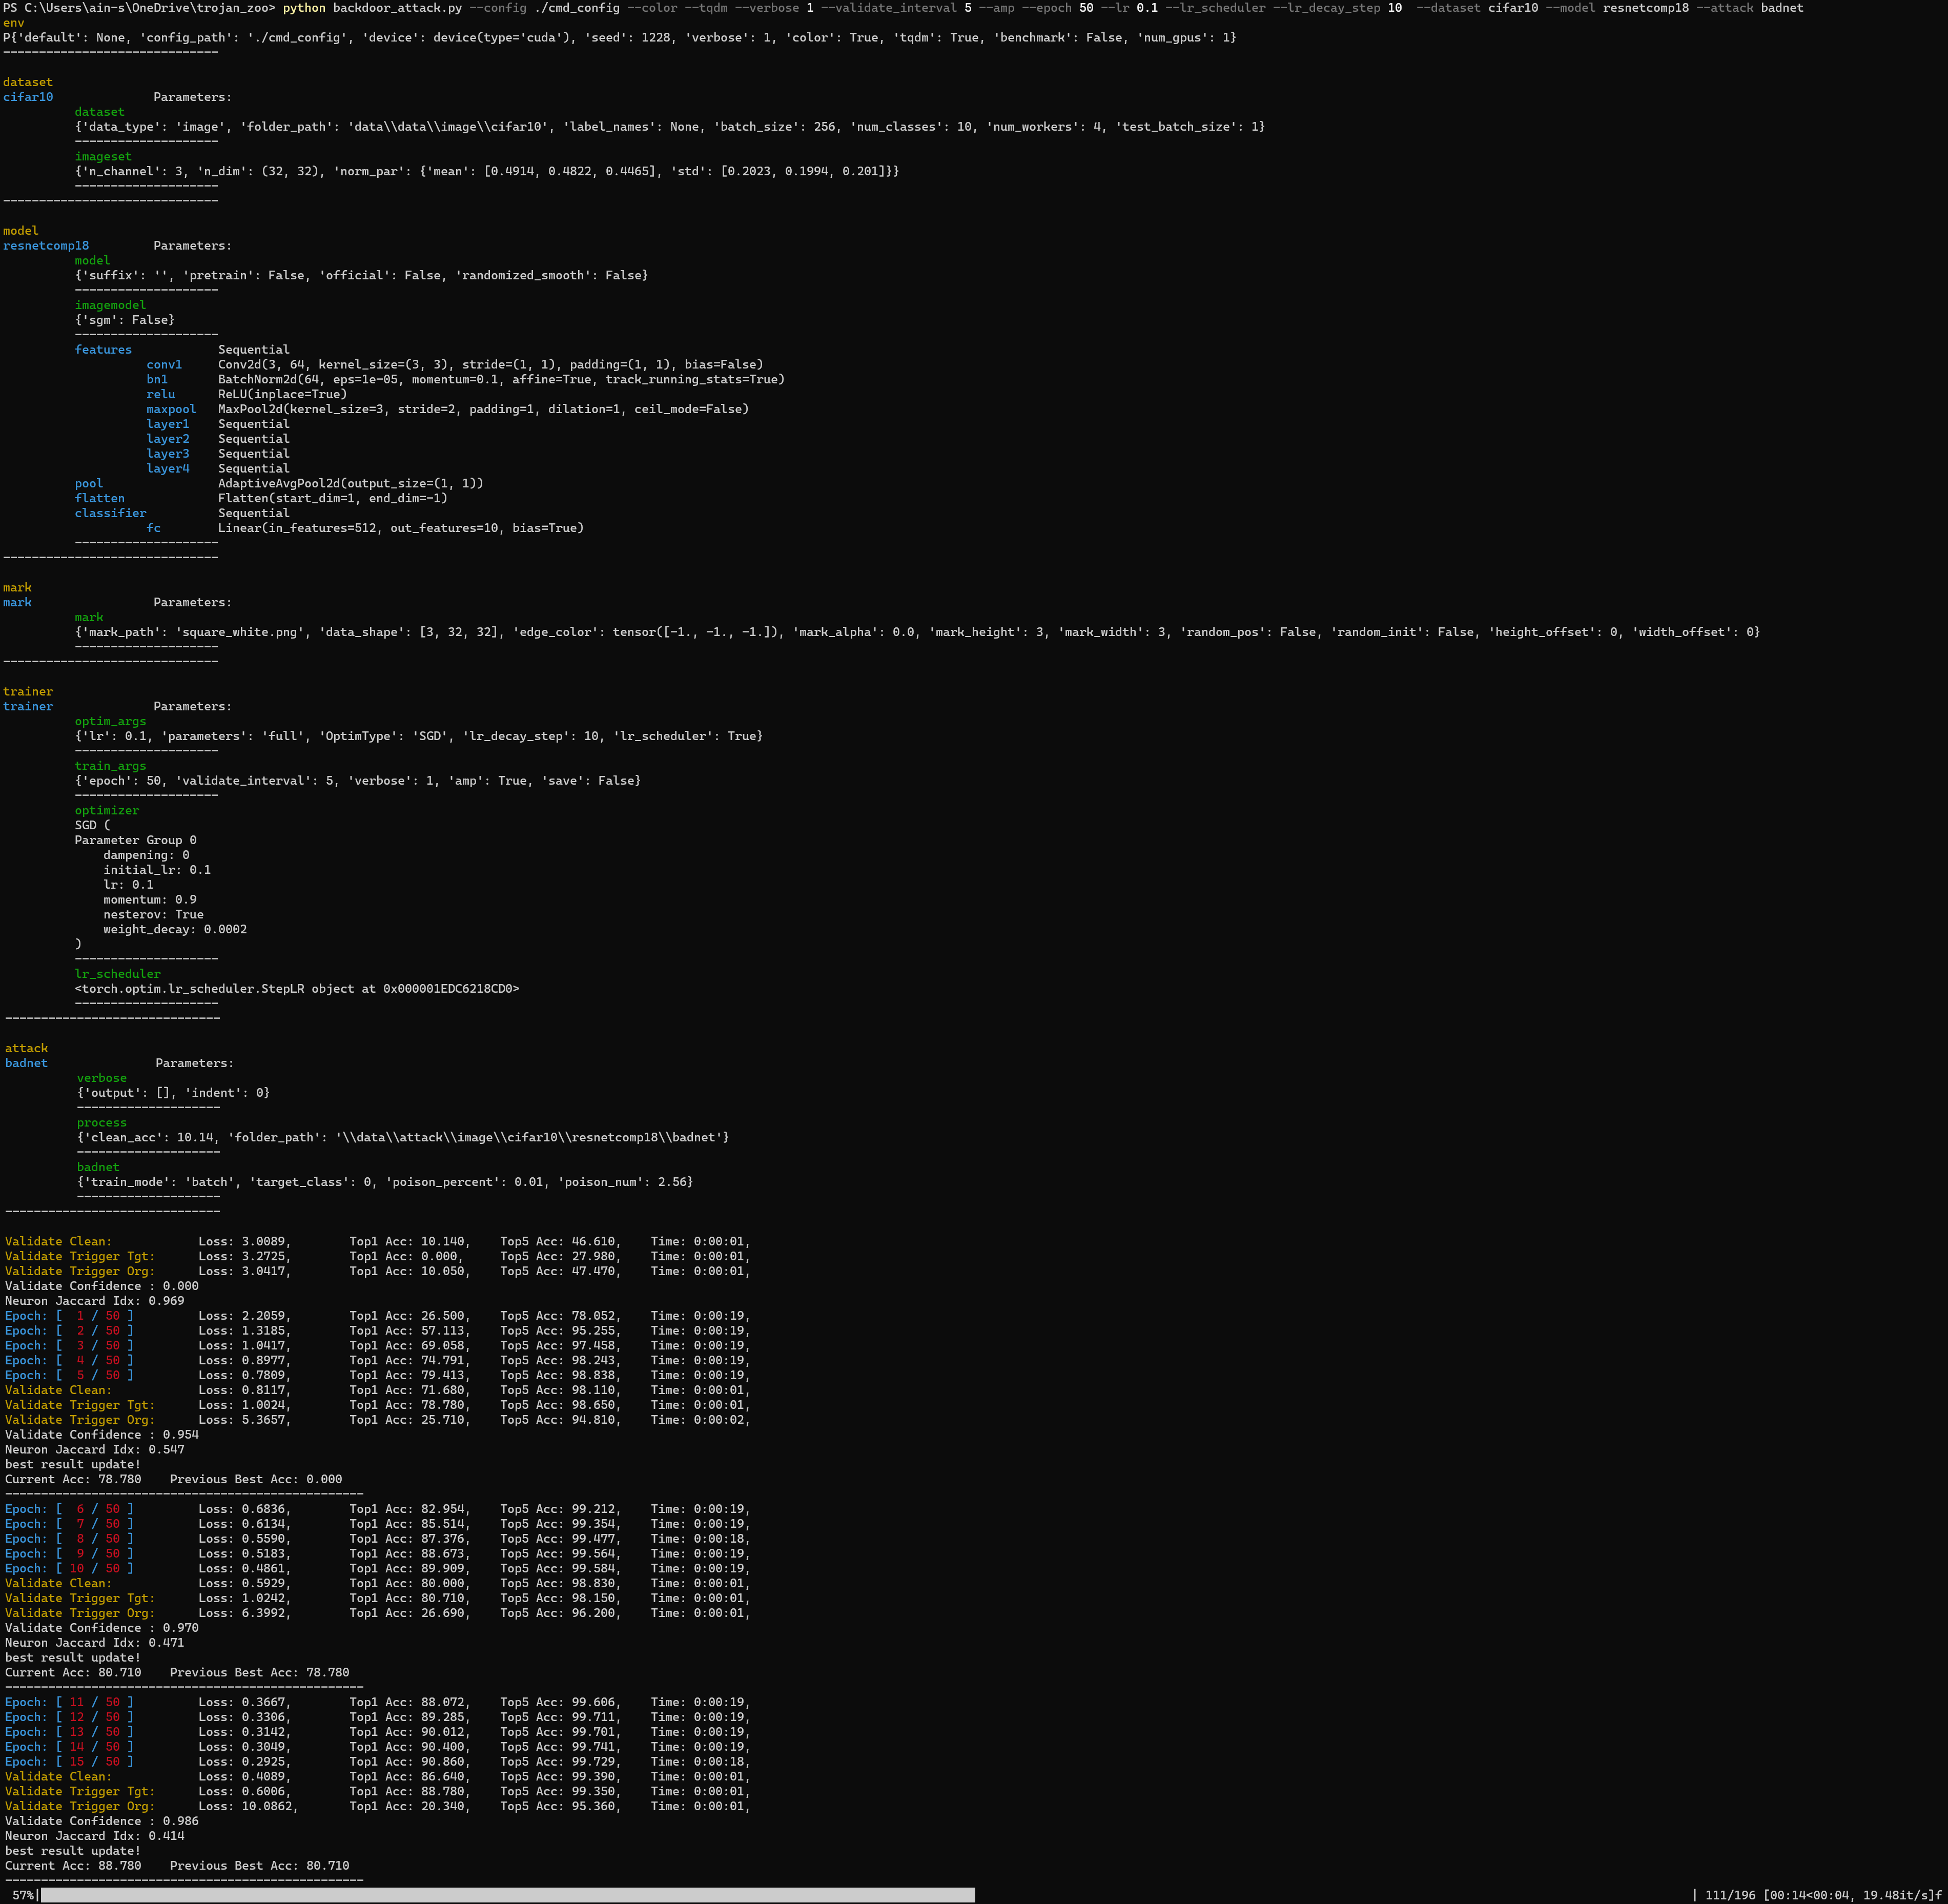1948x1904 pixels.
Task: Click the yellow 'attack' heading
Action: pyautogui.click(x=26, y=1048)
